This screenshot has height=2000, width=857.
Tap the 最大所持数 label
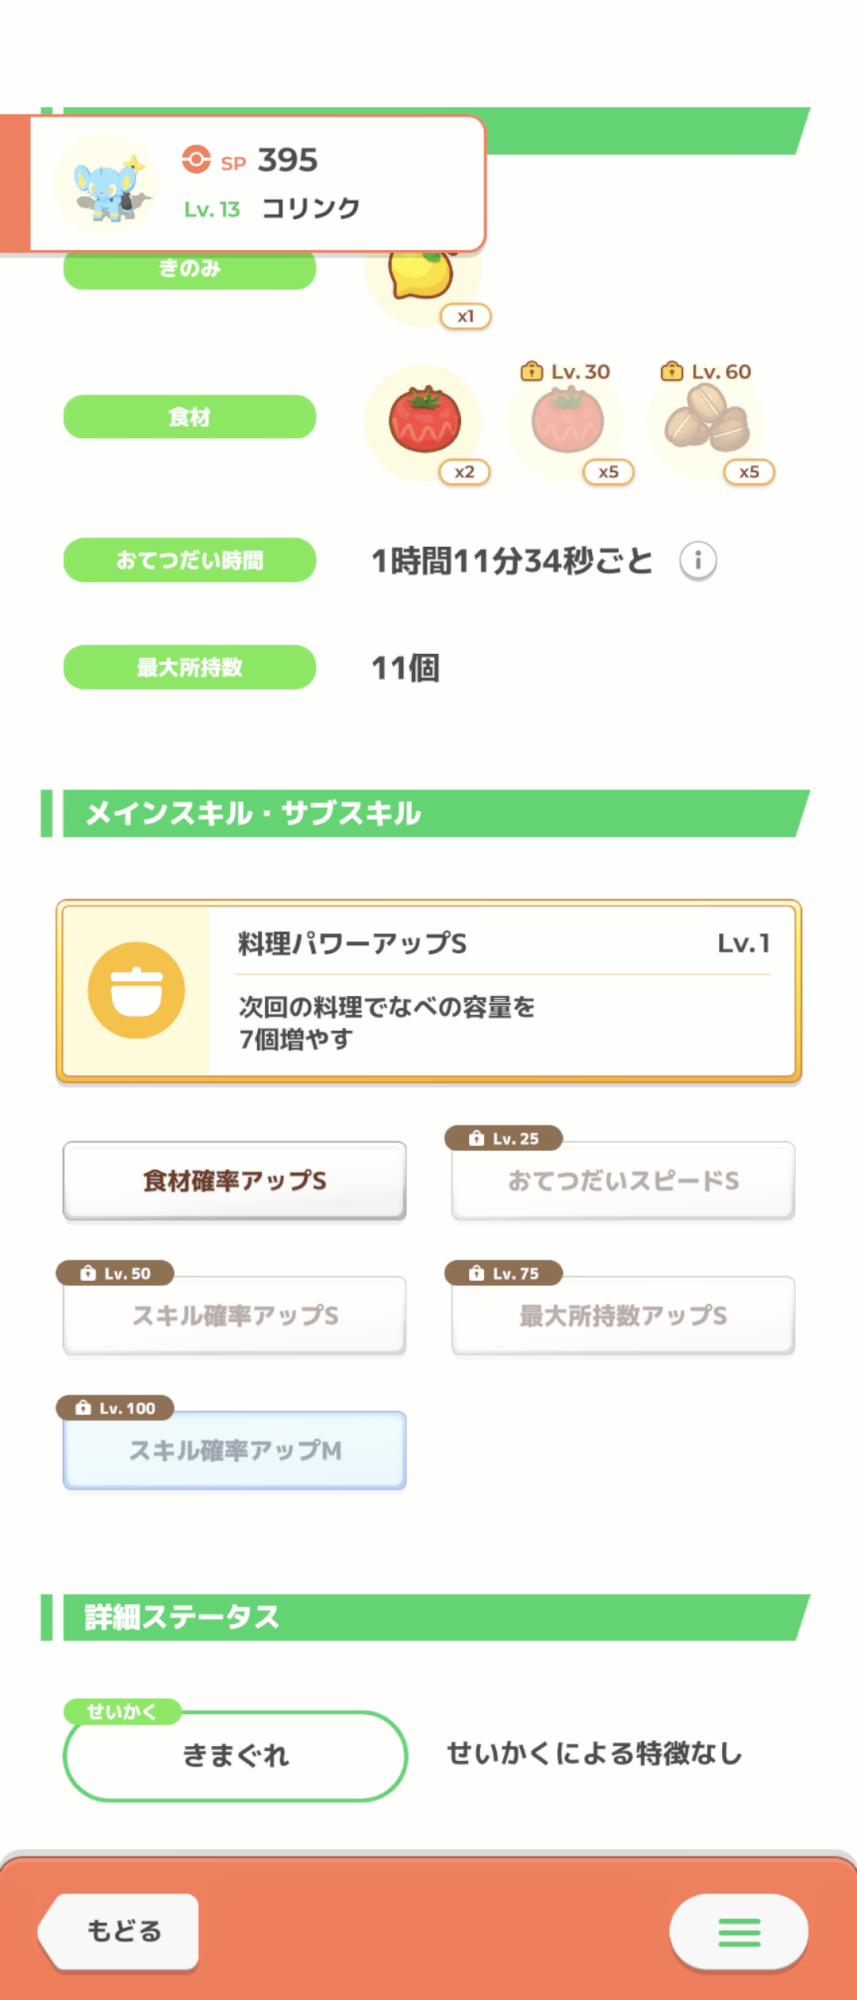[190, 667]
